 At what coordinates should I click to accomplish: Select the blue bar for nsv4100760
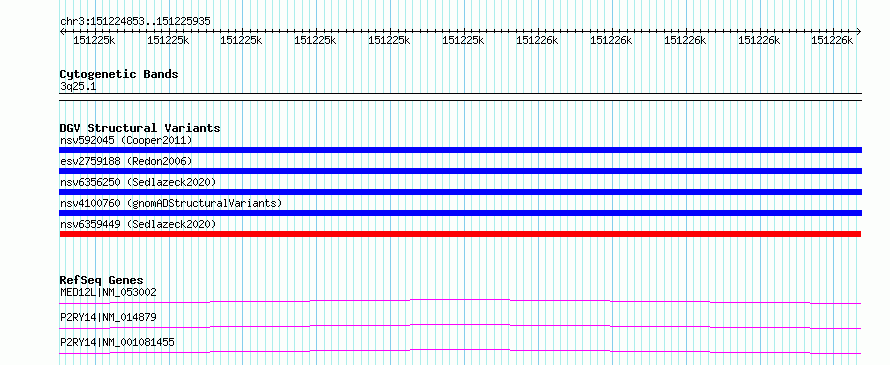click(460, 213)
